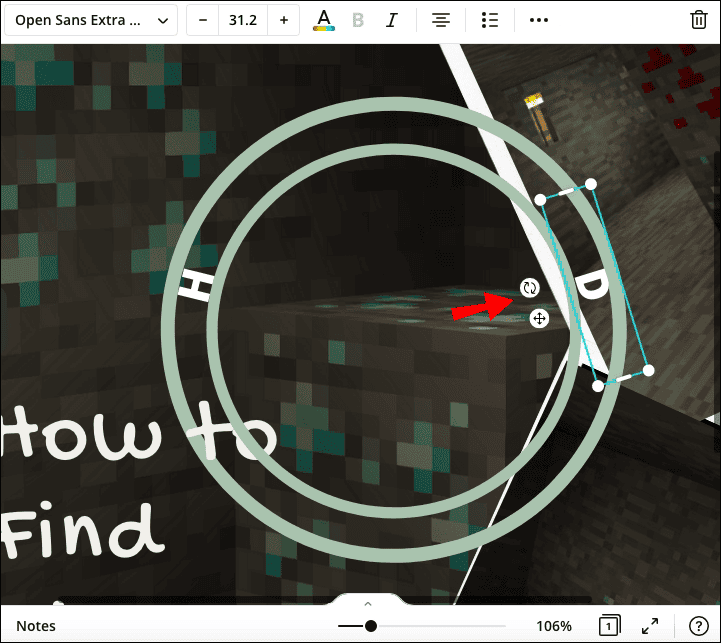The height and width of the screenshot is (643, 721).
Task: Increase font size with plus button
Action: tap(284, 20)
